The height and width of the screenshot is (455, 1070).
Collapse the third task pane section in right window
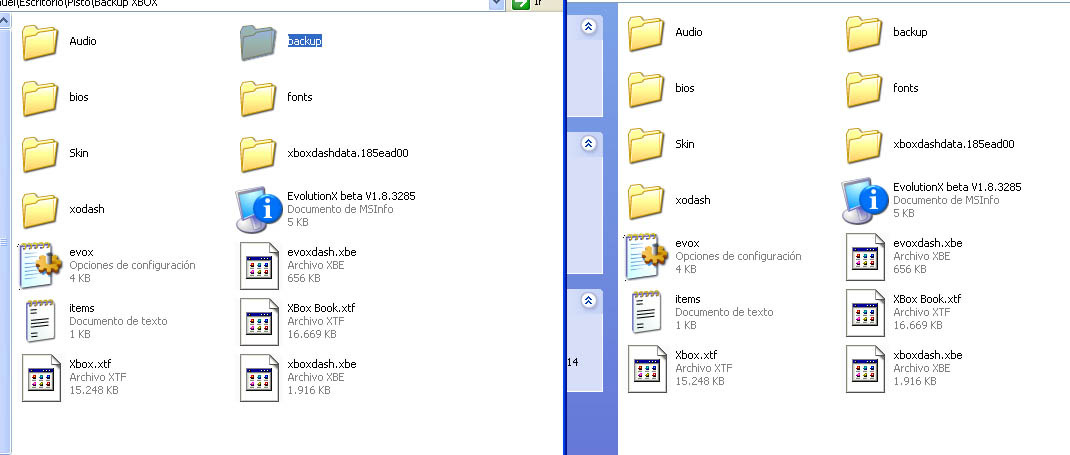point(590,300)
